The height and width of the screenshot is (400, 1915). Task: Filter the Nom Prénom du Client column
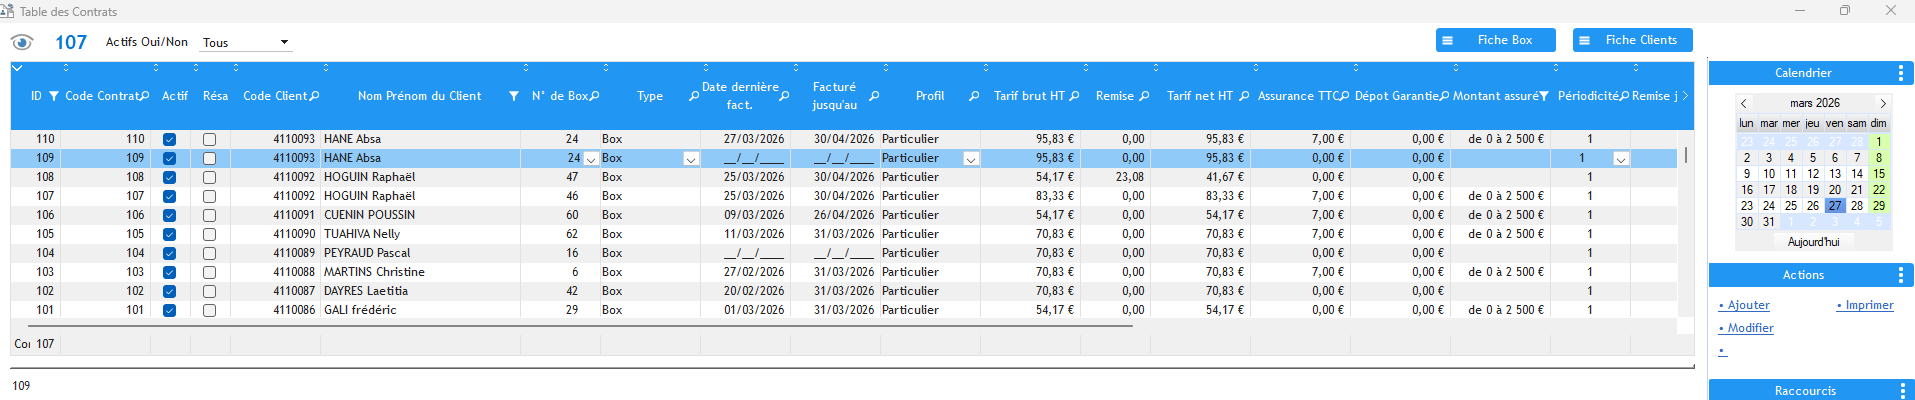tap(514, 96)
